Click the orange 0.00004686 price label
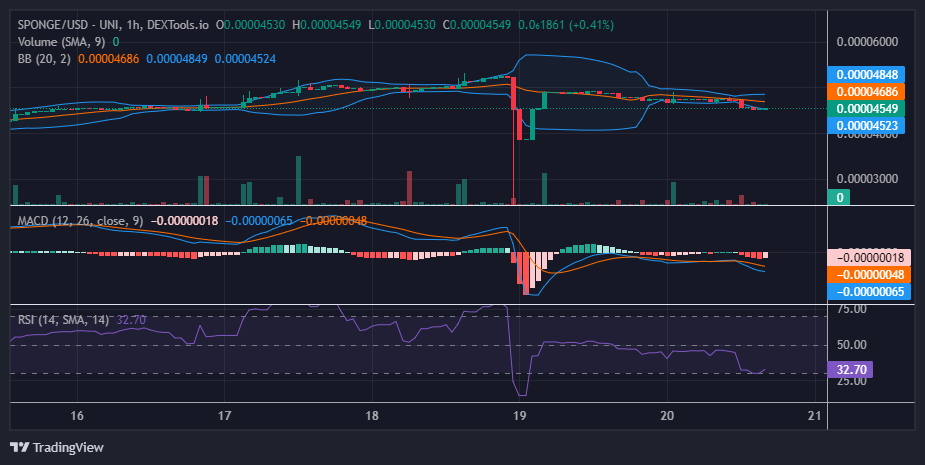Image resolution: width=925 pixels, height=465 pixels. pyautogui.click(x=866, y=91)
